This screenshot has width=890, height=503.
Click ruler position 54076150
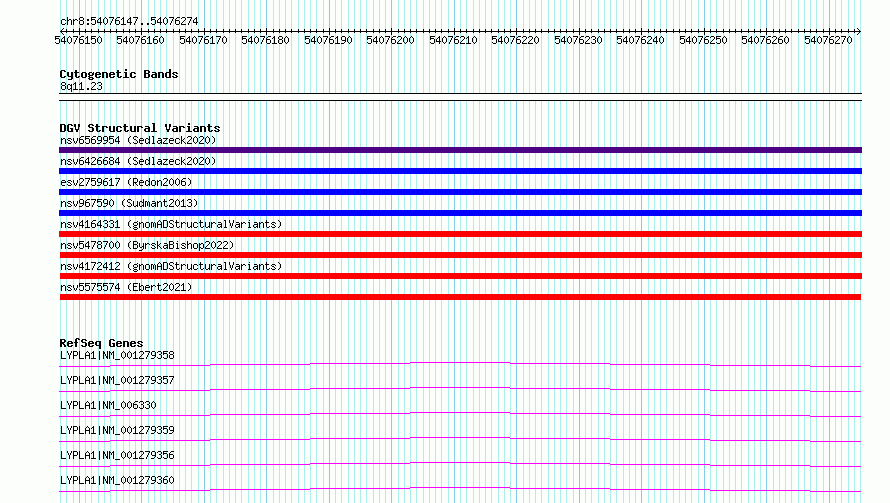[x=78, y=40]
